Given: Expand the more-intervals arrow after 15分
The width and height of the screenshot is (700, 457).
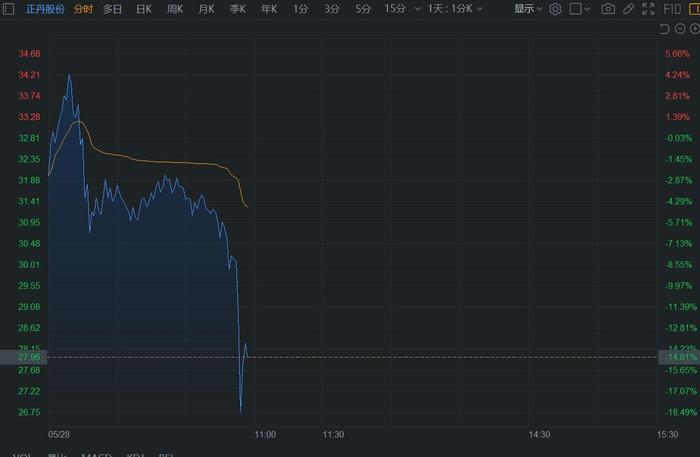Looking at the screenshot, I should point(417,9).
